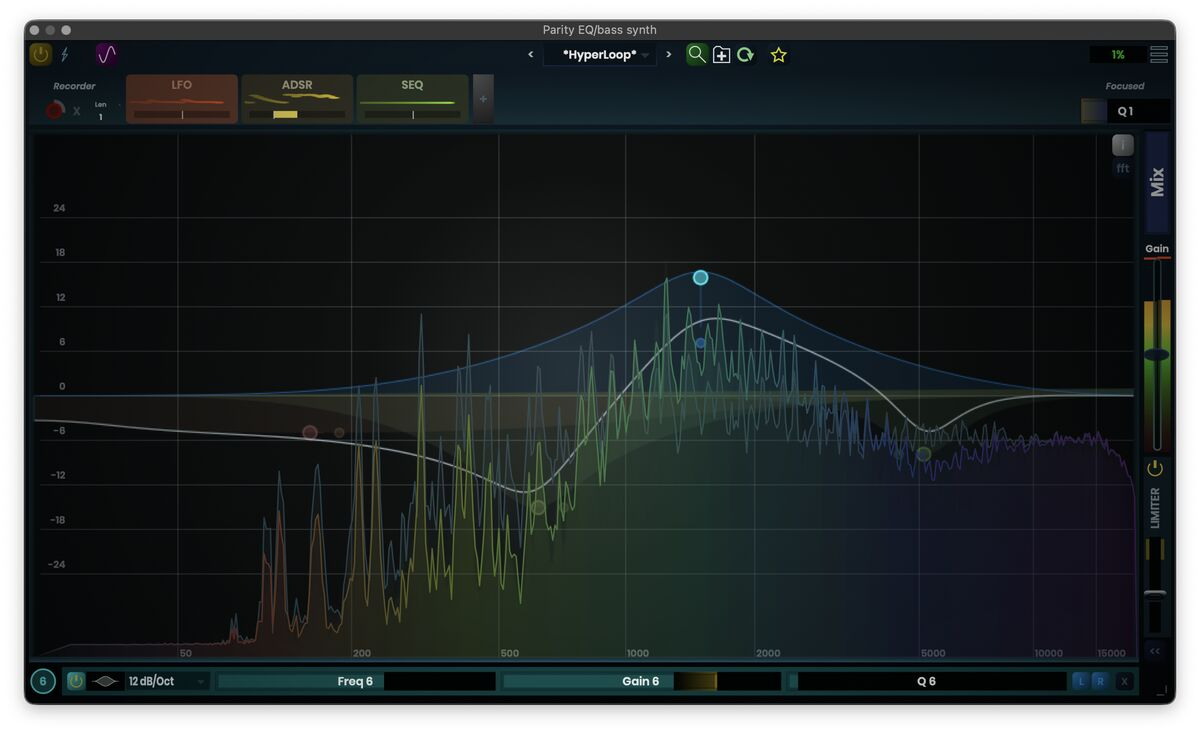Click the circular reload preset icon
This screenshot has height=733, width=1200.
coord(746,55)
